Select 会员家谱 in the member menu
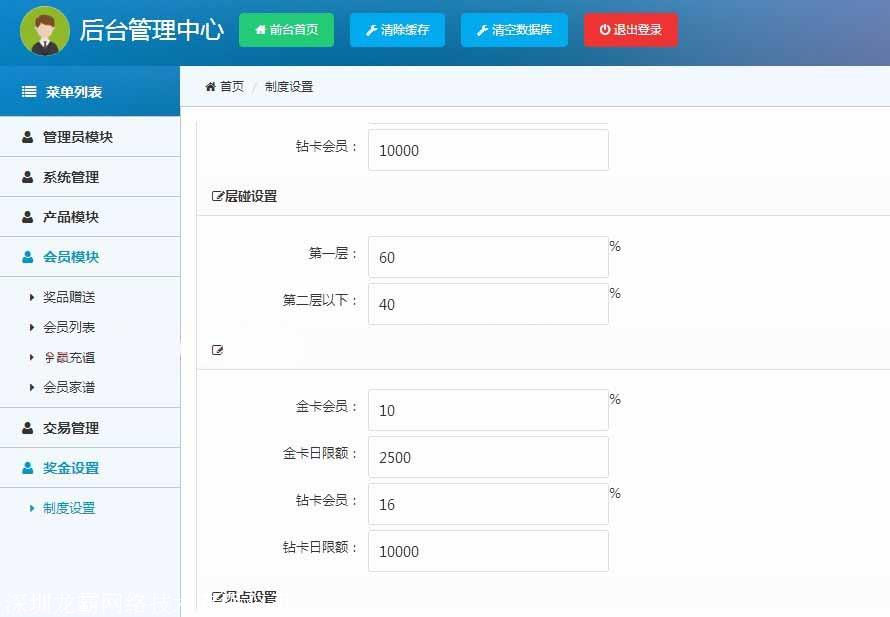 69,387
